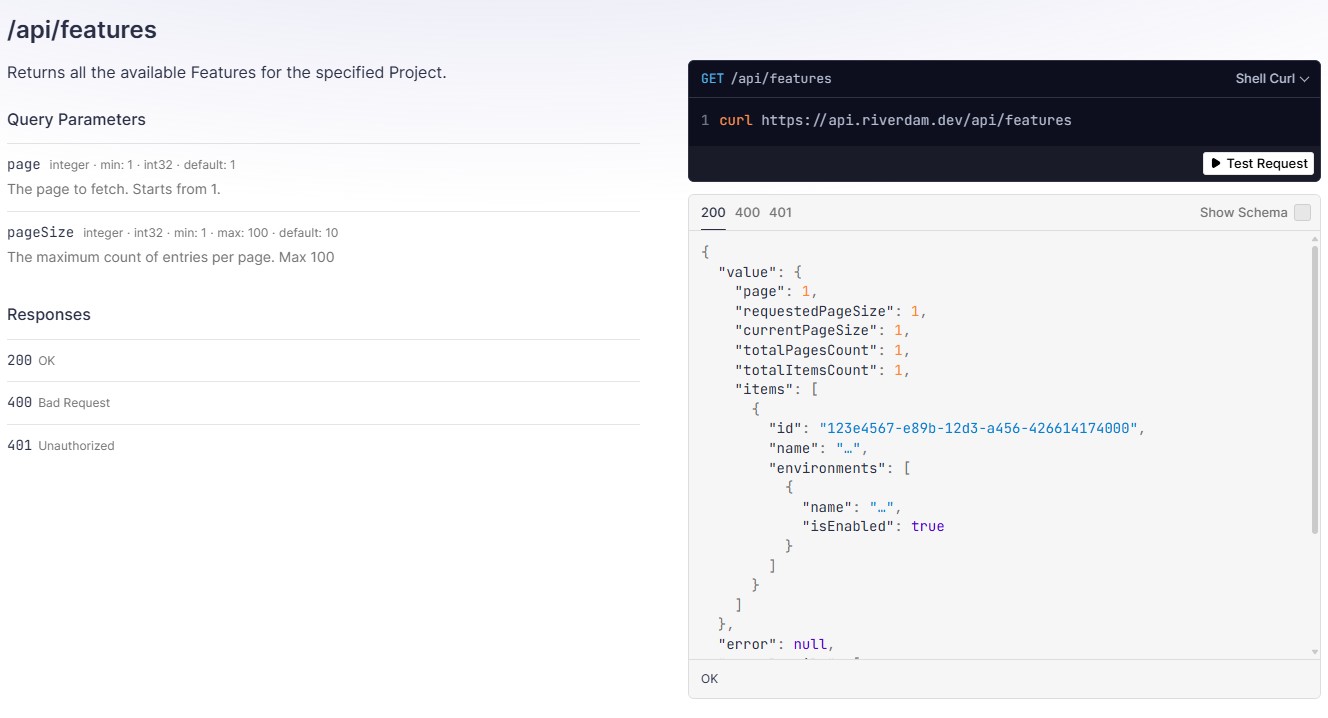Click the Query Parameters heading
1328x718 pixels.
[x=76, y=119]
